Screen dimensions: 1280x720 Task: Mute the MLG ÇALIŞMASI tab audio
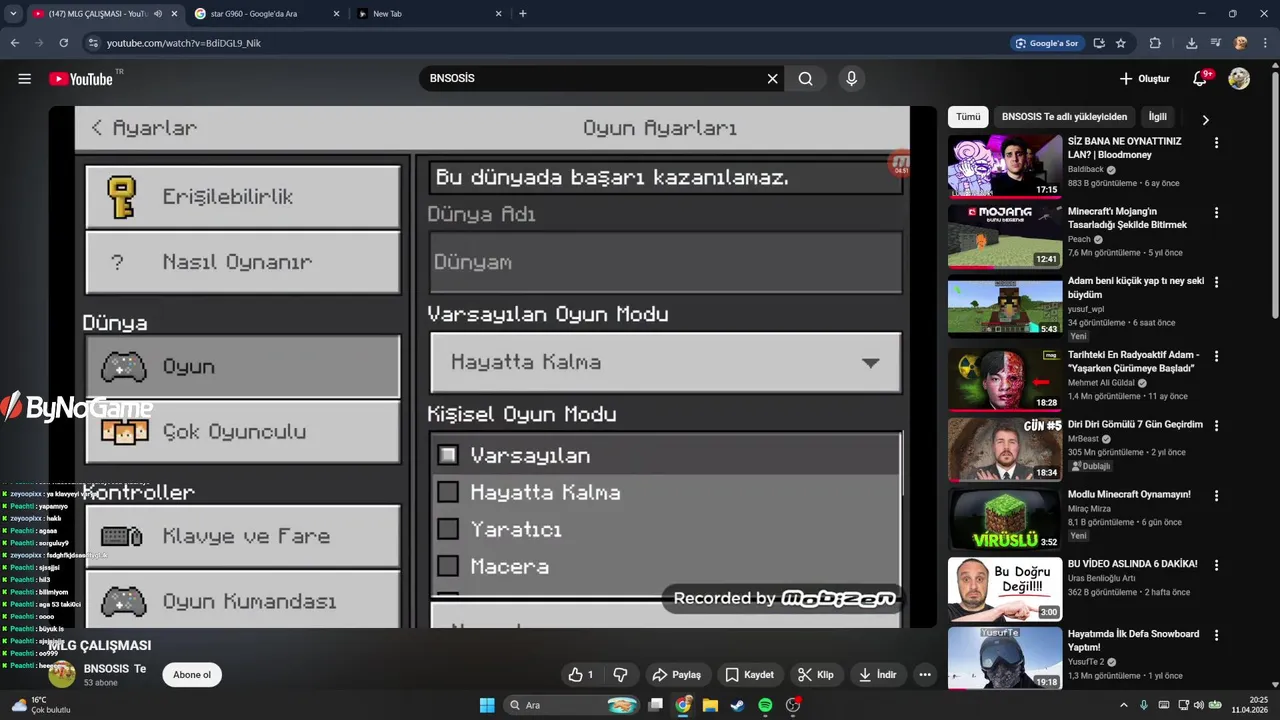[158, 14]
